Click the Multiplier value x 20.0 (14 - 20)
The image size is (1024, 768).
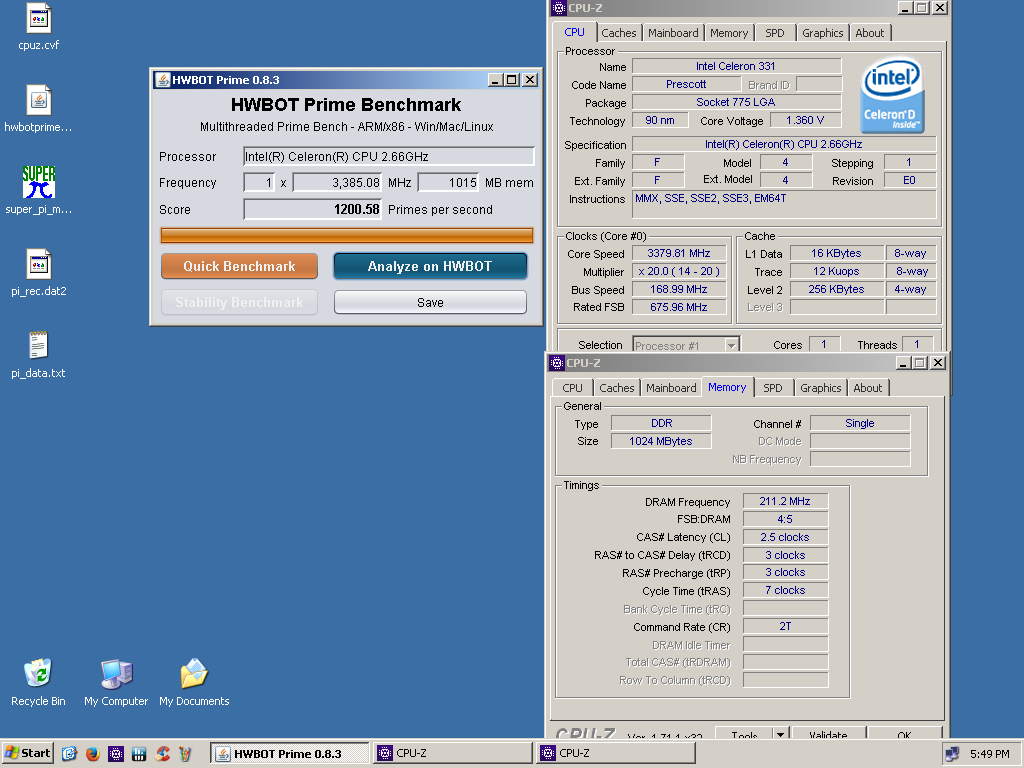[679, 271]
